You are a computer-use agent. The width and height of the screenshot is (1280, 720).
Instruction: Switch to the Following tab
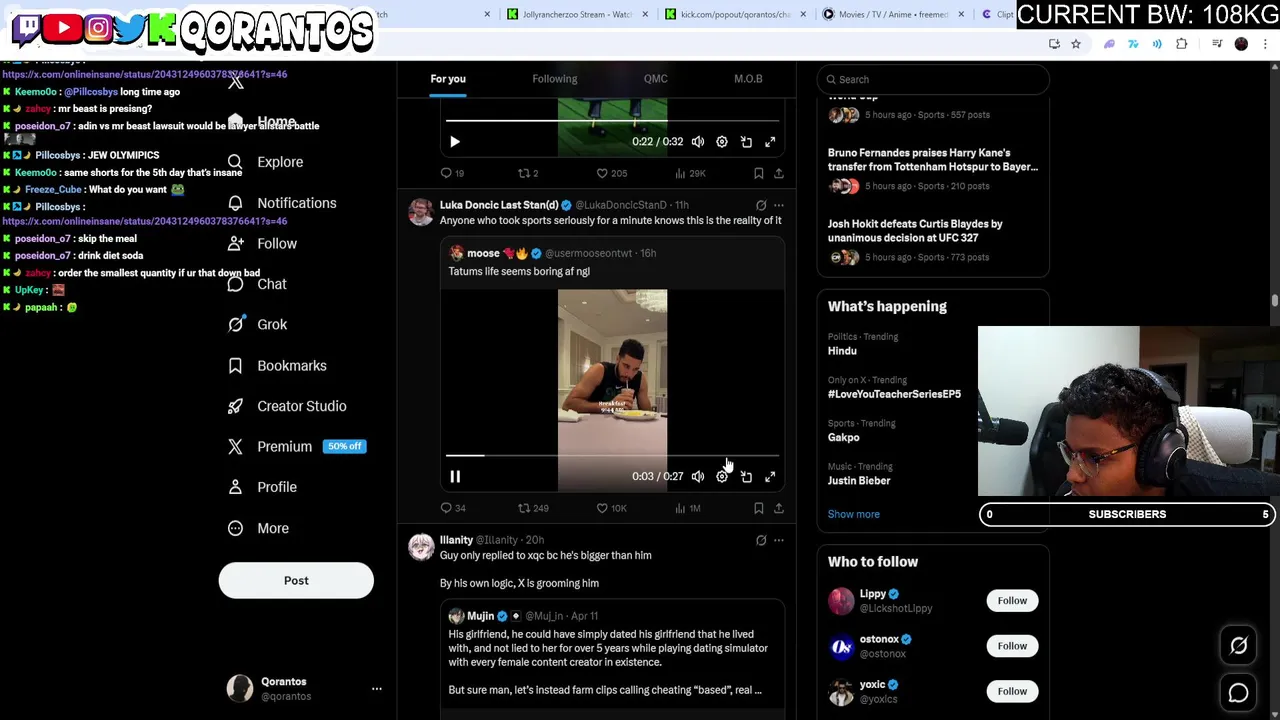coord(555,79)
